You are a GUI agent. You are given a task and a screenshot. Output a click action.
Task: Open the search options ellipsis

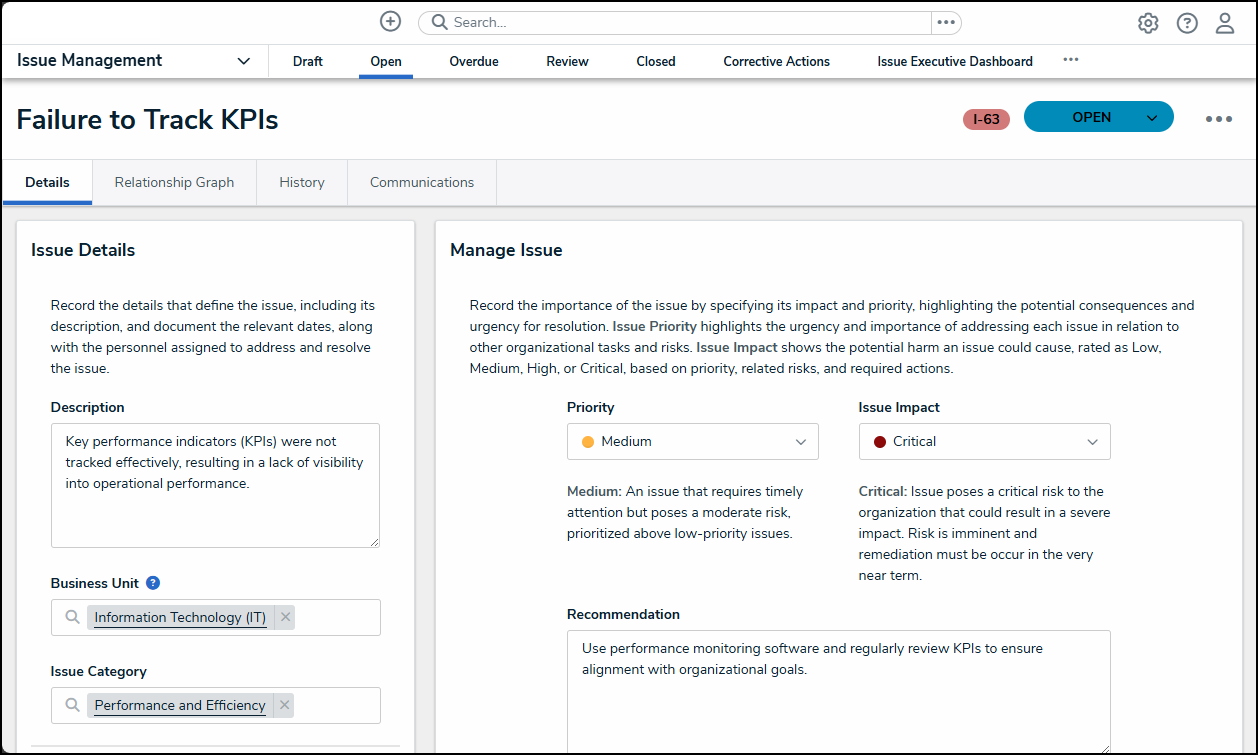click(x=946, y=22)
